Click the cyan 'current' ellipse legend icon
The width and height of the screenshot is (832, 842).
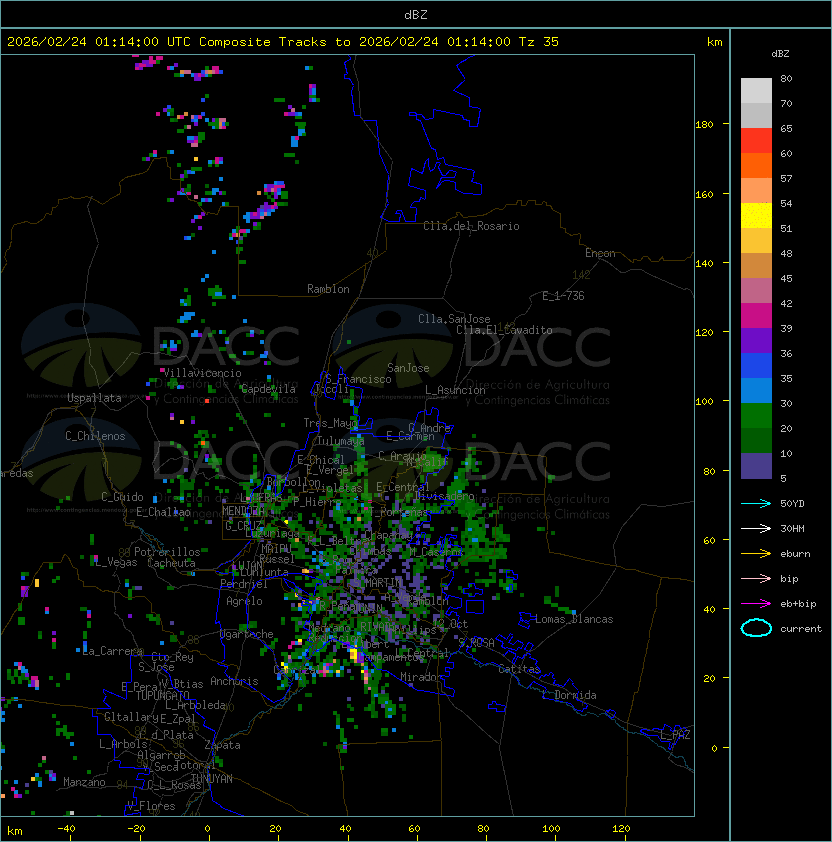tap(756, 628)
